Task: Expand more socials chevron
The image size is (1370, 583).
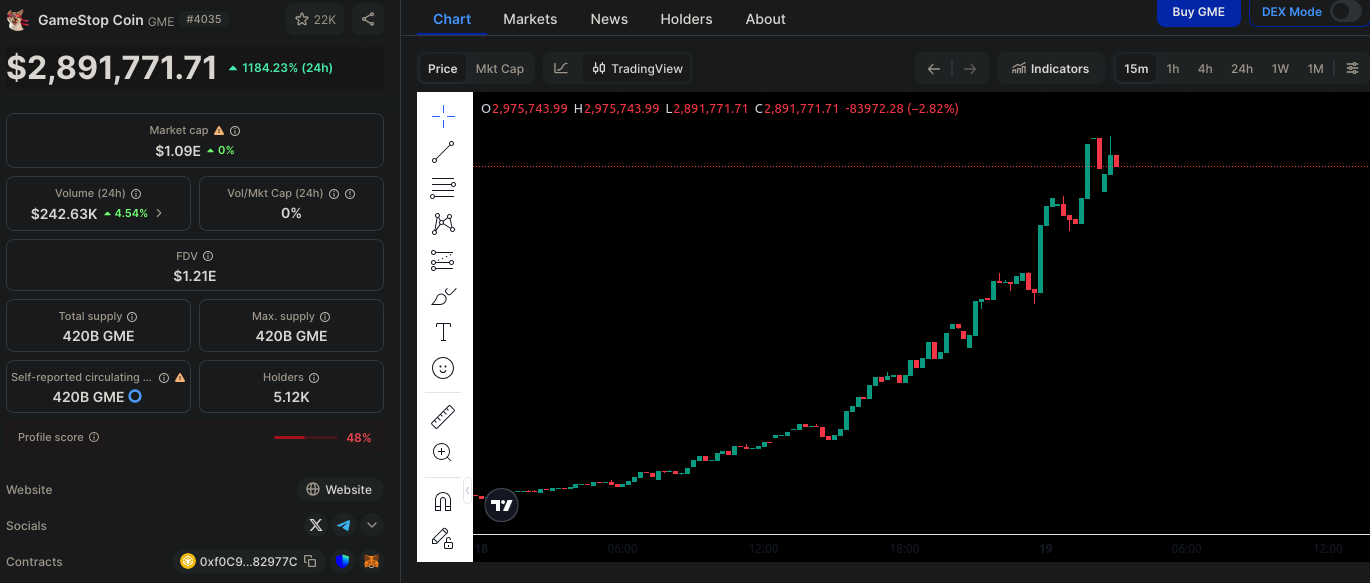Action: point(372,525)
